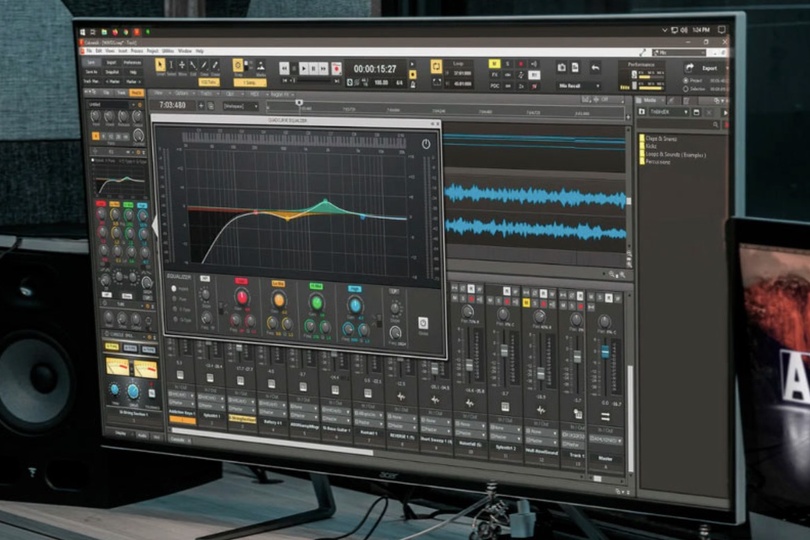Click the red Record button

336,68
